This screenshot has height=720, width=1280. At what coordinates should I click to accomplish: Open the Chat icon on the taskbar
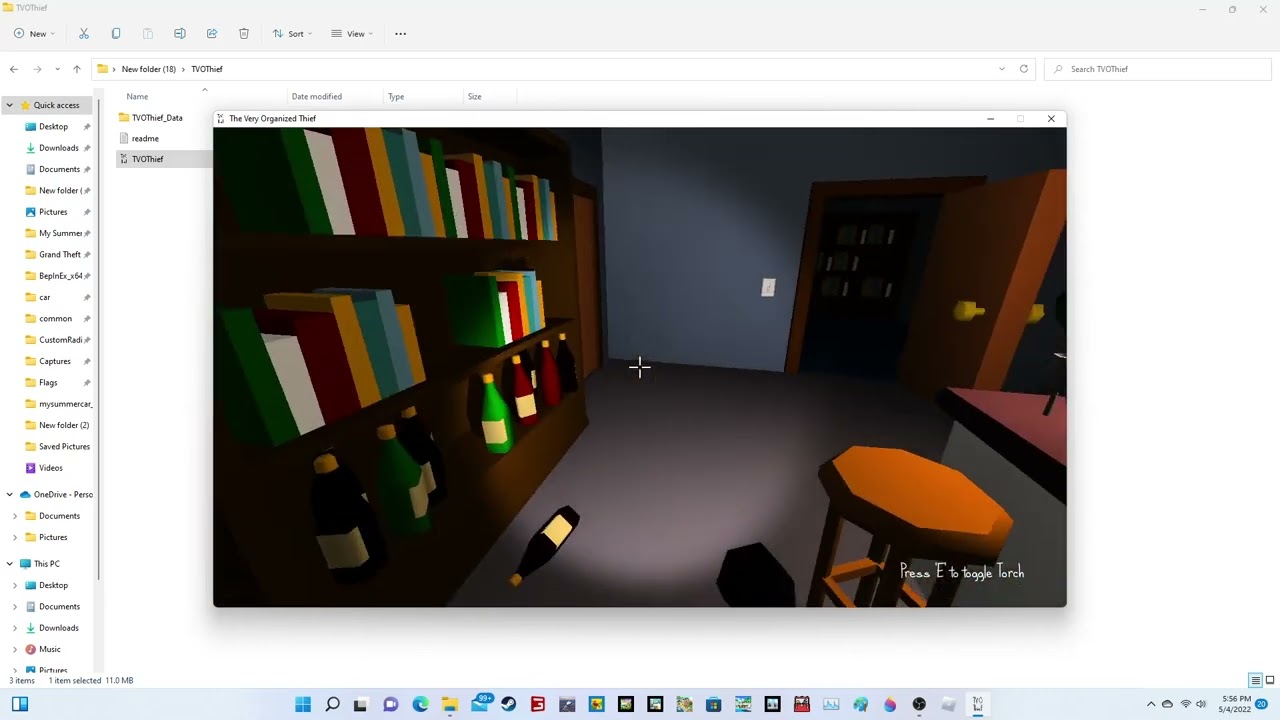[391, 705]
